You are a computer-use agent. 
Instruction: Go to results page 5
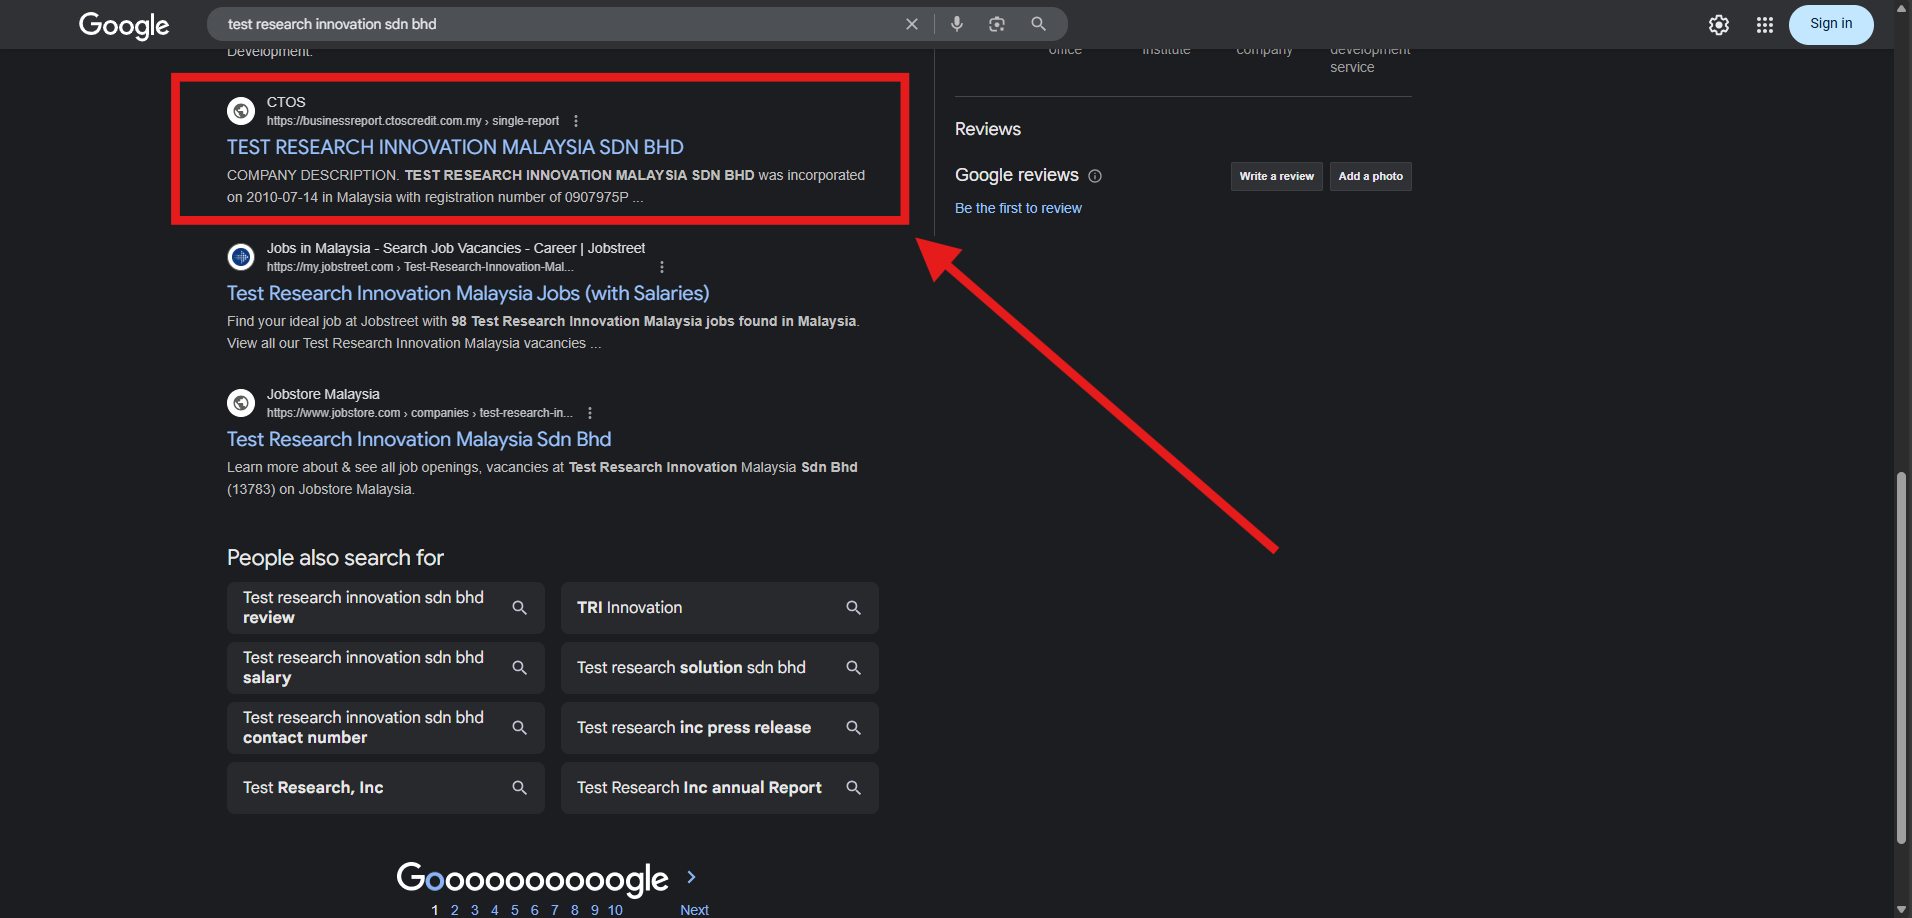coord(515,909)
